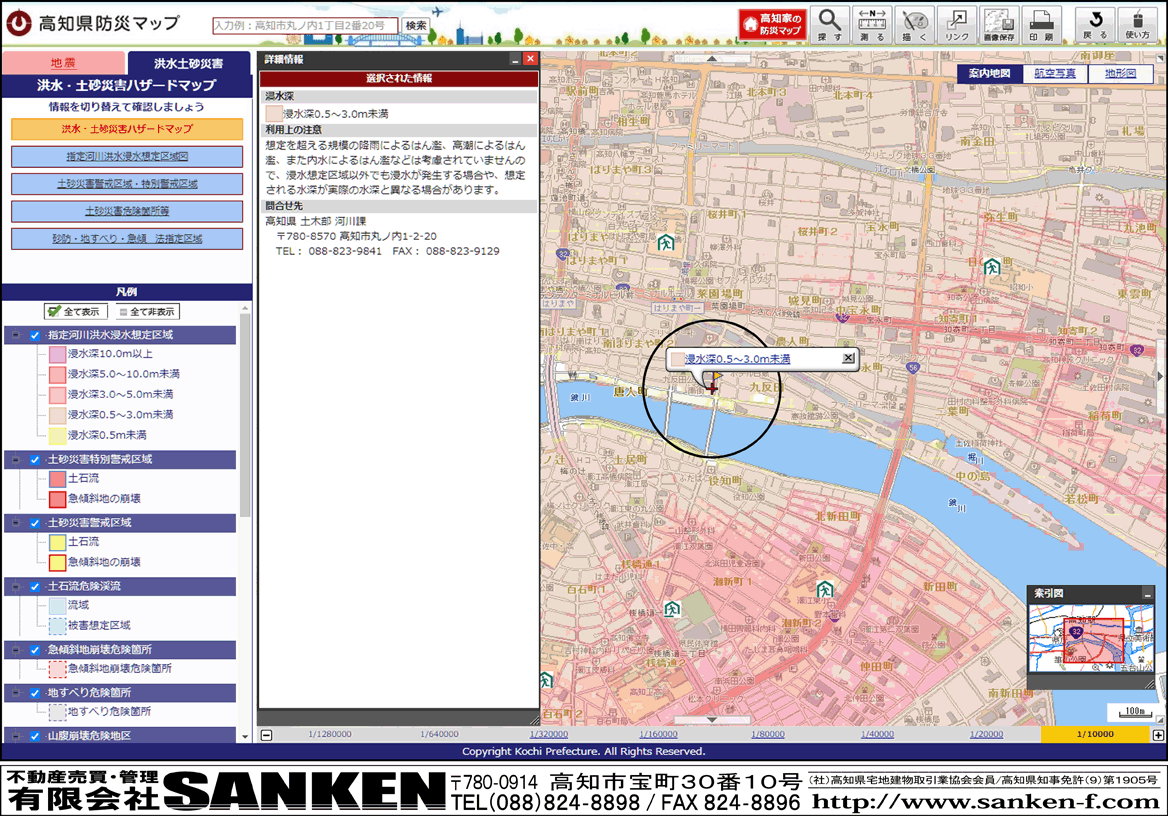Click the 浸水深10.0m以上 color swatch
The height and width of the screenshot is (816, 1168).
pos(57,354)
